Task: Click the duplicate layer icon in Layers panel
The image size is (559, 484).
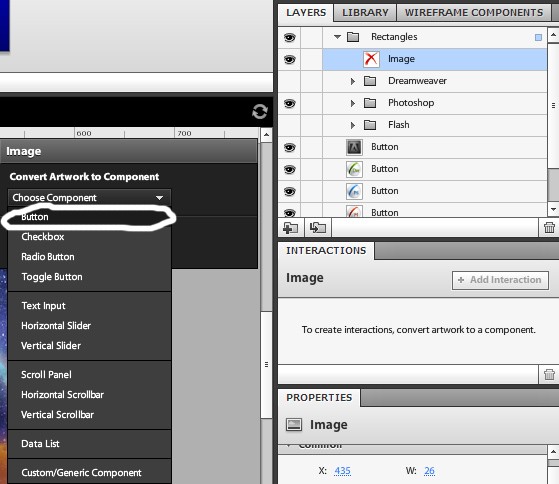Action: click(x=318, y=227)
